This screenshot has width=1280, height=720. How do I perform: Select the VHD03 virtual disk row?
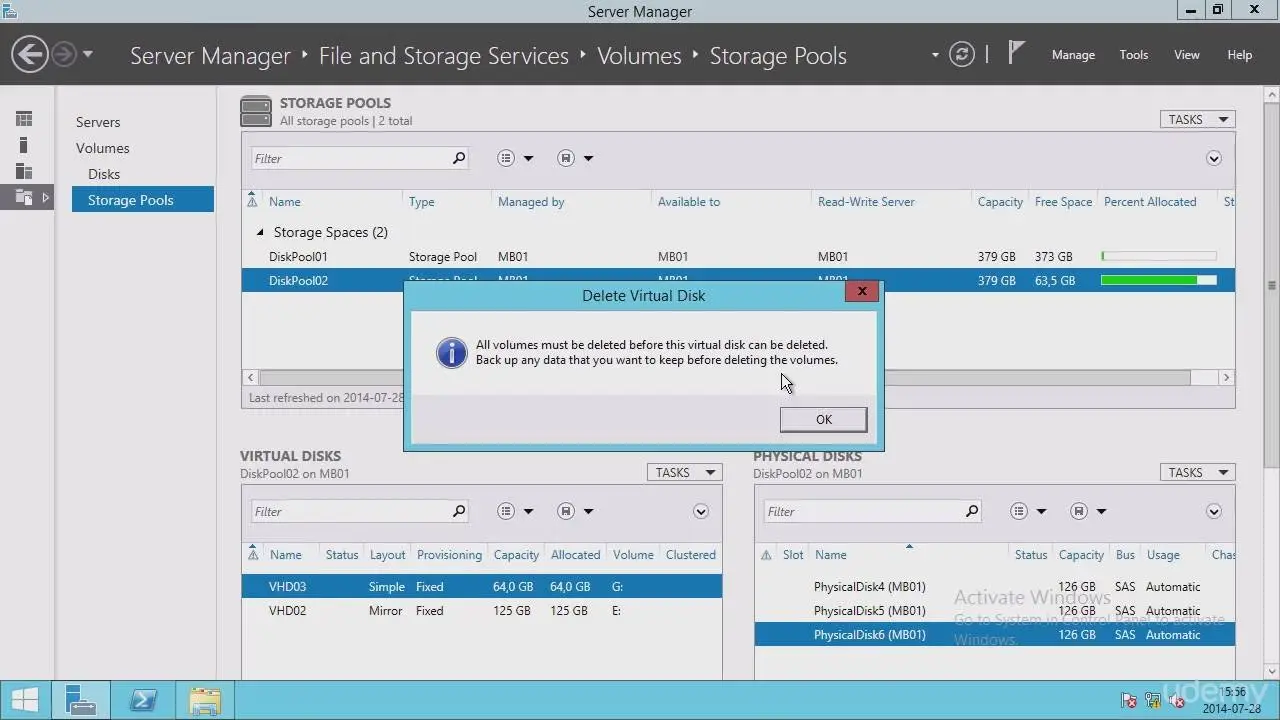point(481,587)
